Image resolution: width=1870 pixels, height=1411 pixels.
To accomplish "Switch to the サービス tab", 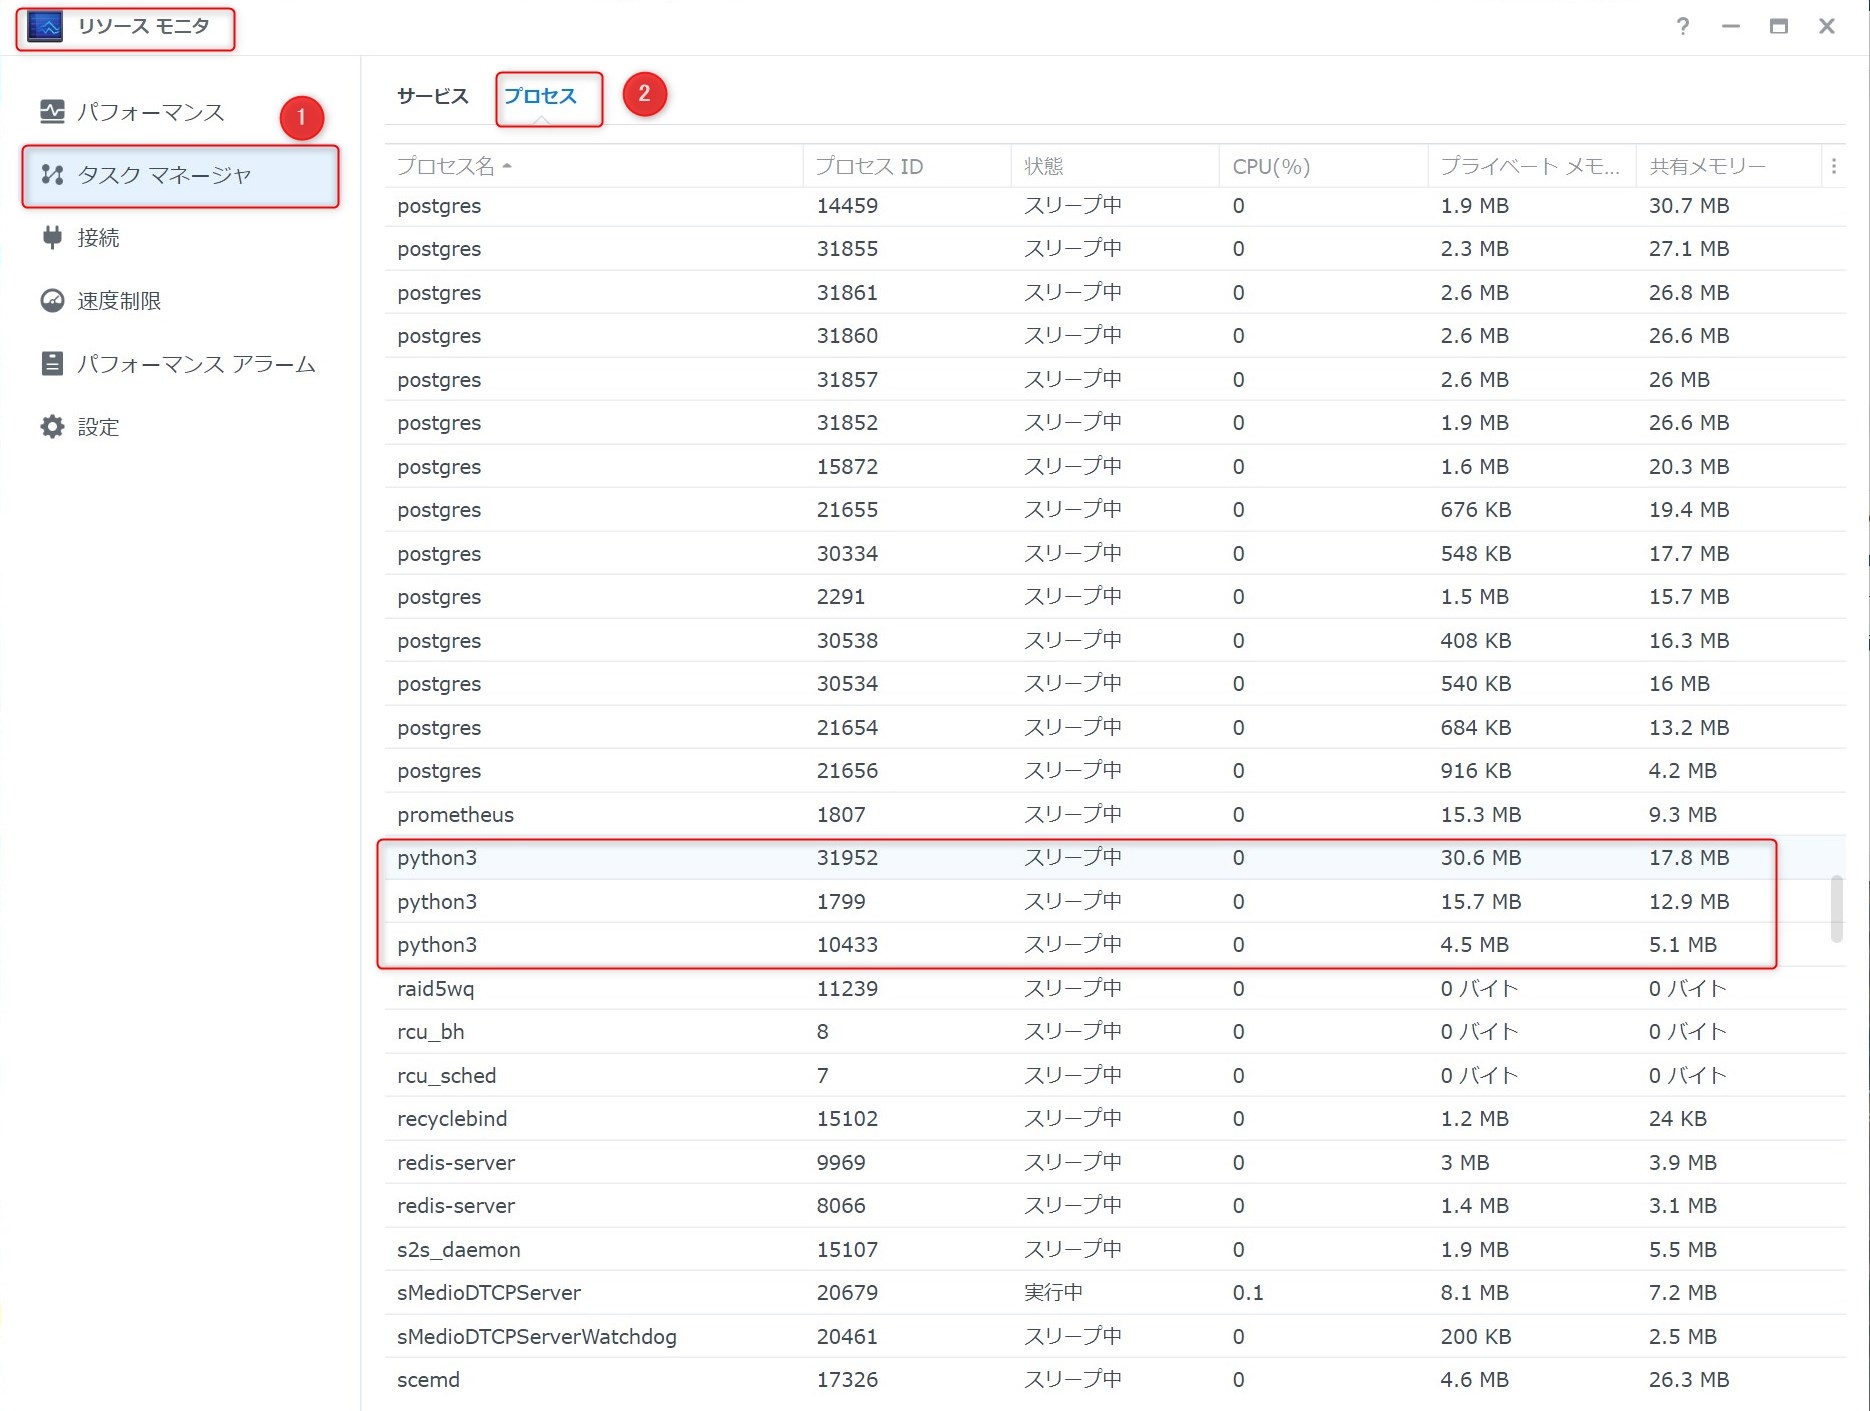I will tap(432, 96).
